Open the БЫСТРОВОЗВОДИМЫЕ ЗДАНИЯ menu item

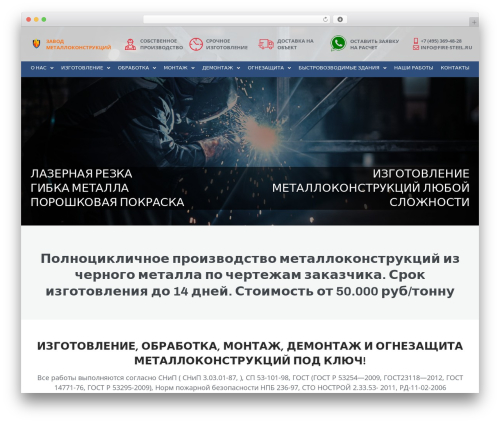(339, 68)
